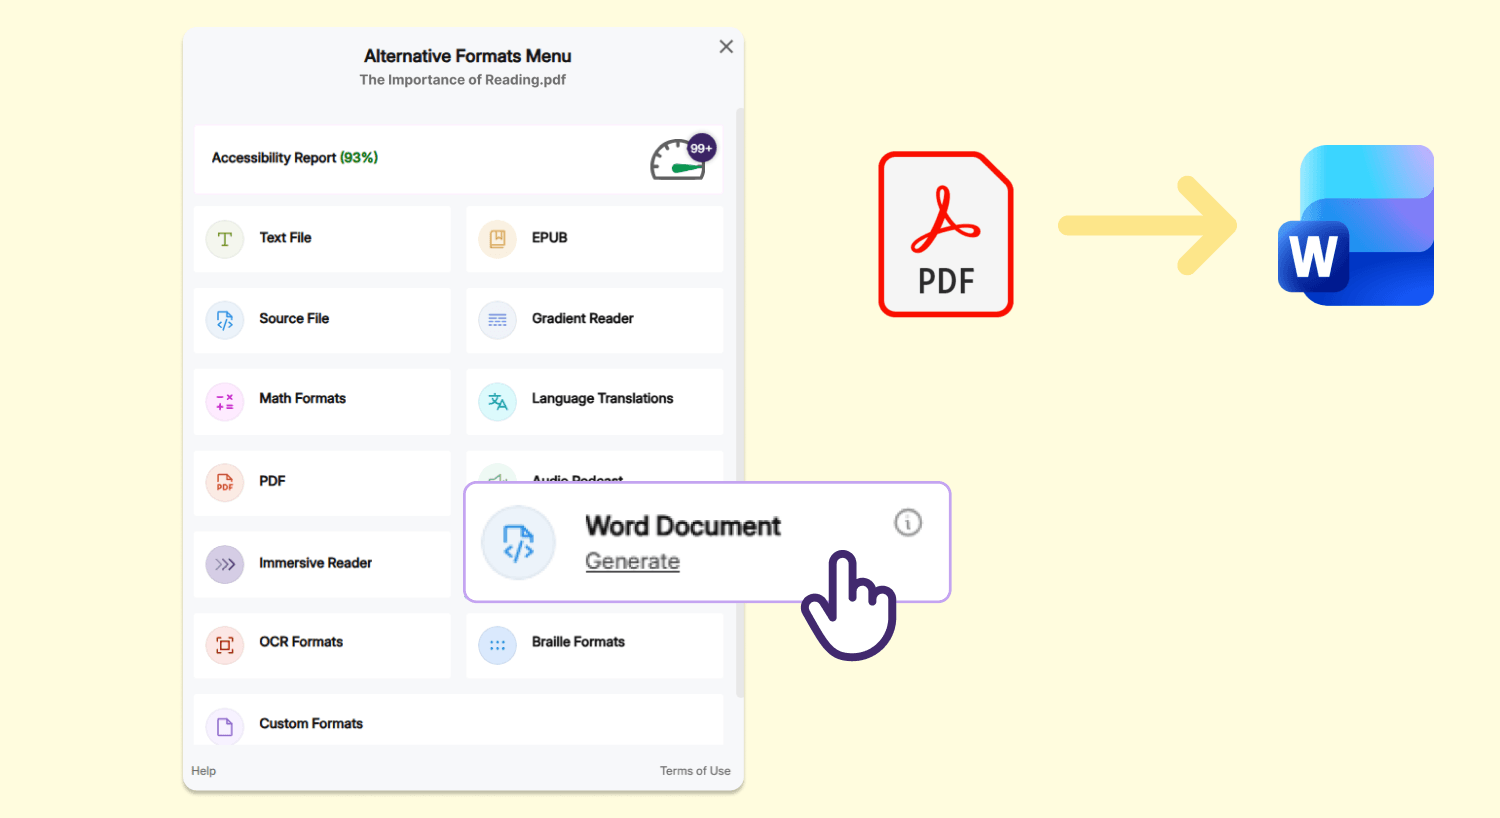The width and height of the screenshot is (1500, 818).
Task: Choose the Immersive Reader option
Action: 322,564
